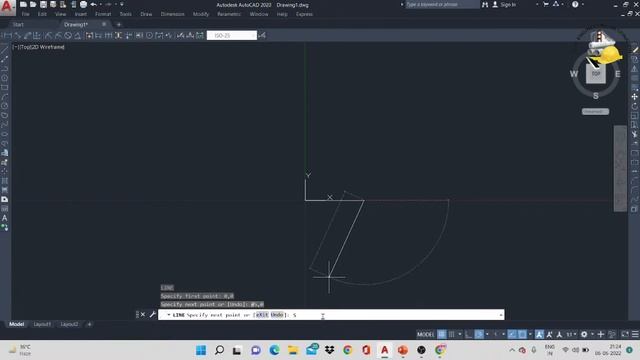Click the viewport controls label Top 2D Wireframe
Viewport: 640px width, 360px height.
click(x=39, y=47)
